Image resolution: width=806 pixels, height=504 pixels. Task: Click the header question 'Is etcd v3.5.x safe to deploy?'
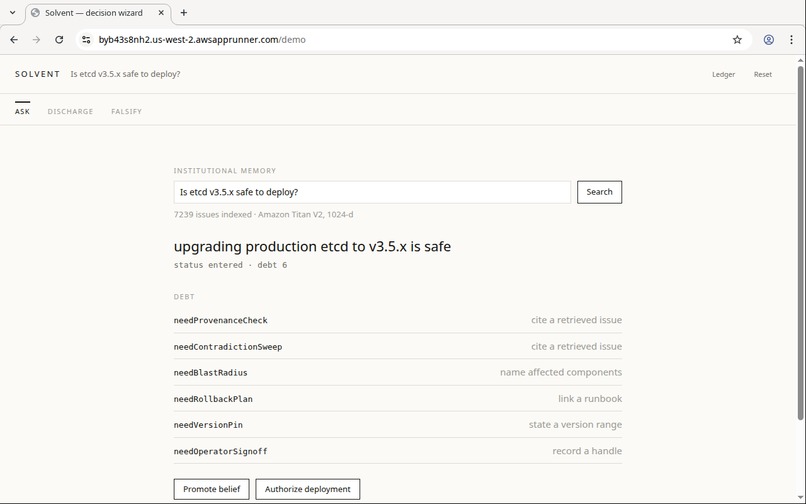[125, 74]
